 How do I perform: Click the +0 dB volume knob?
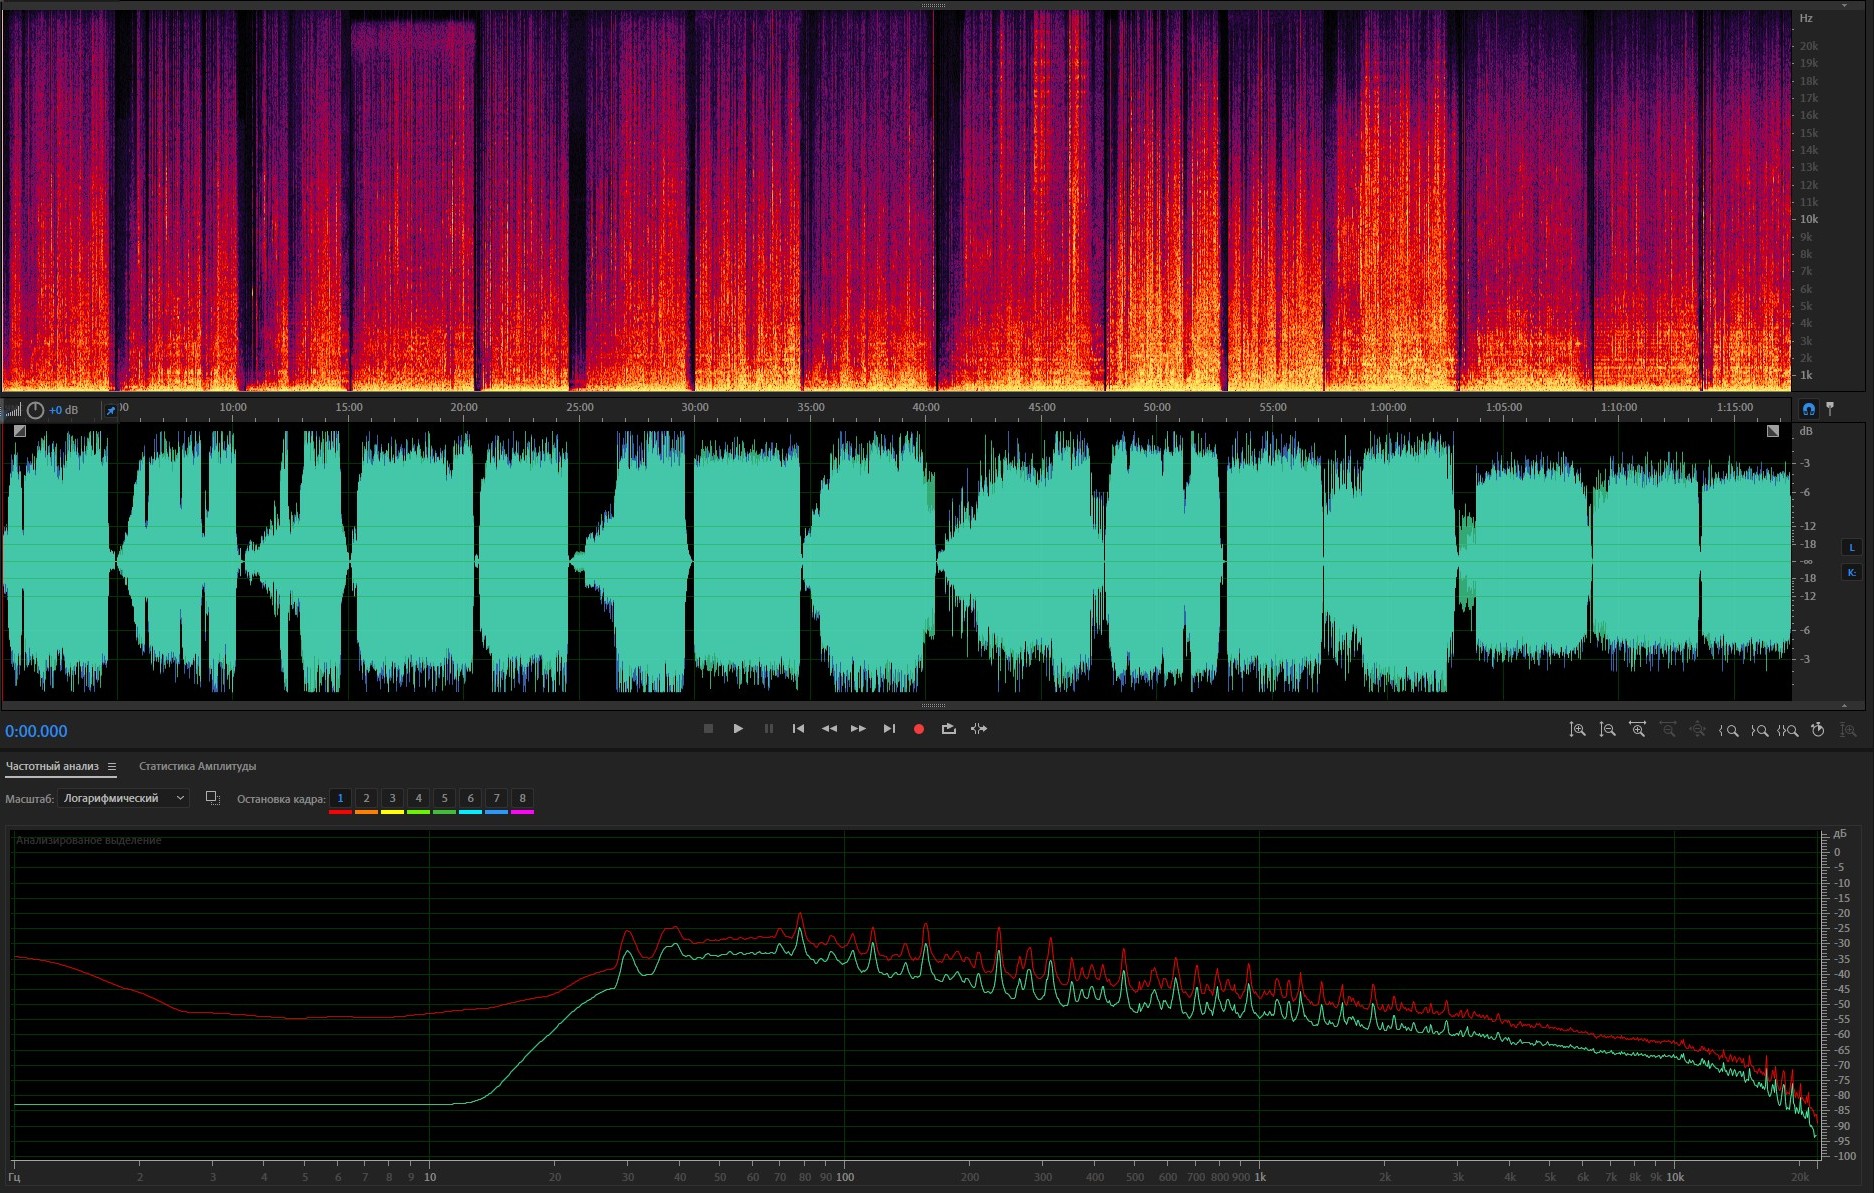click(x=36, y=410)
